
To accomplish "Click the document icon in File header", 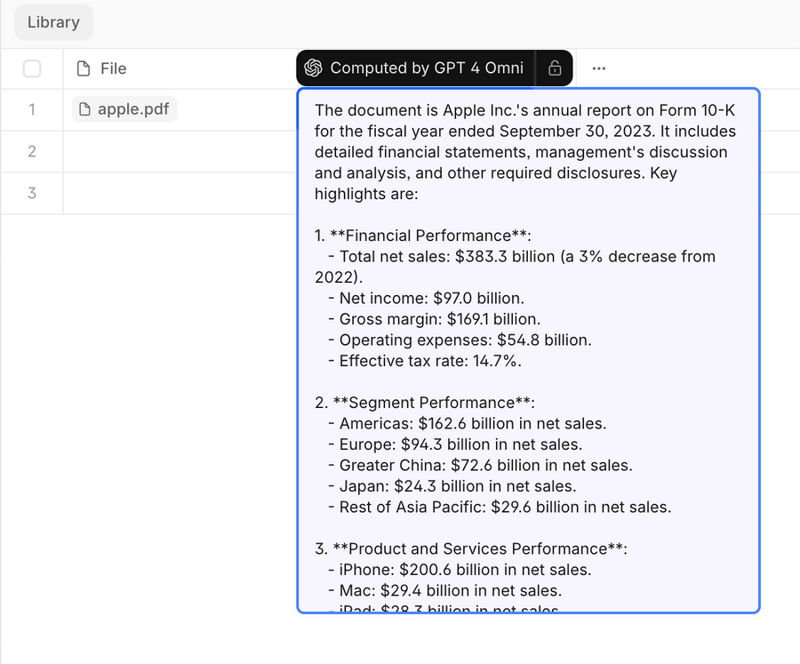I will [x=84, y=68].
